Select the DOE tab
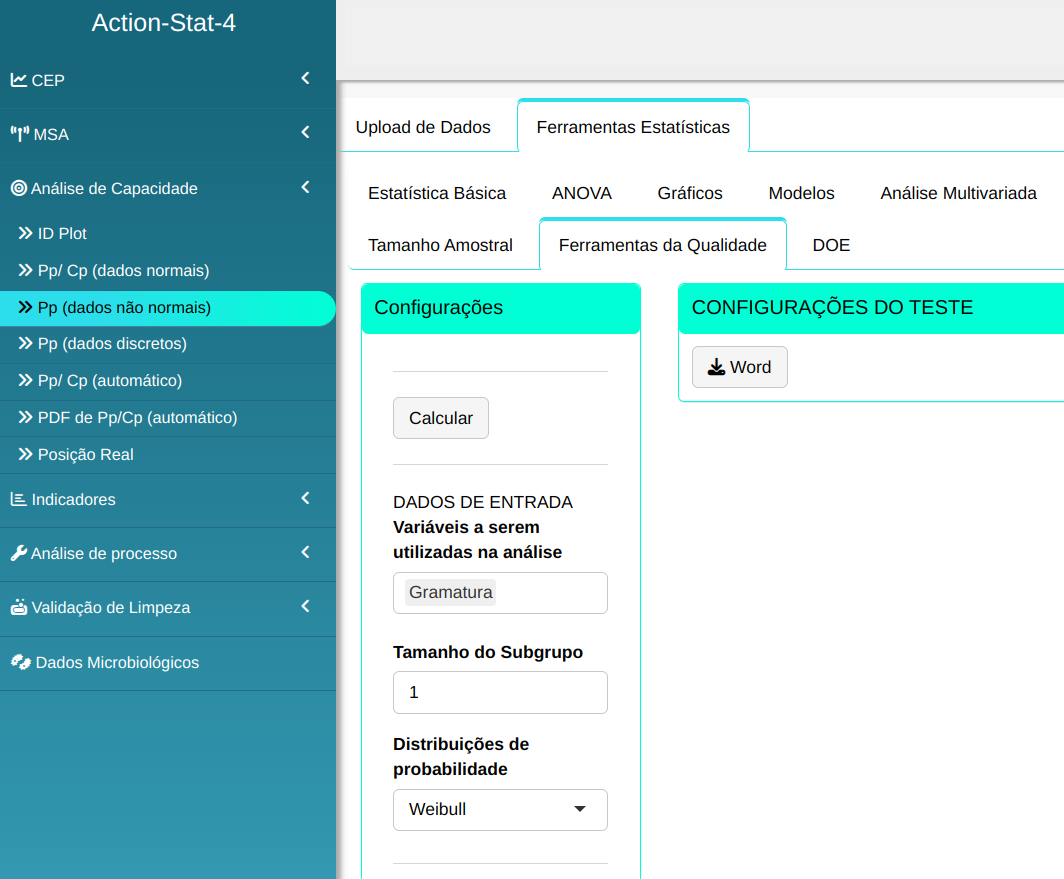This screenshot has width=1064, height=879. (x=831, y=245)
